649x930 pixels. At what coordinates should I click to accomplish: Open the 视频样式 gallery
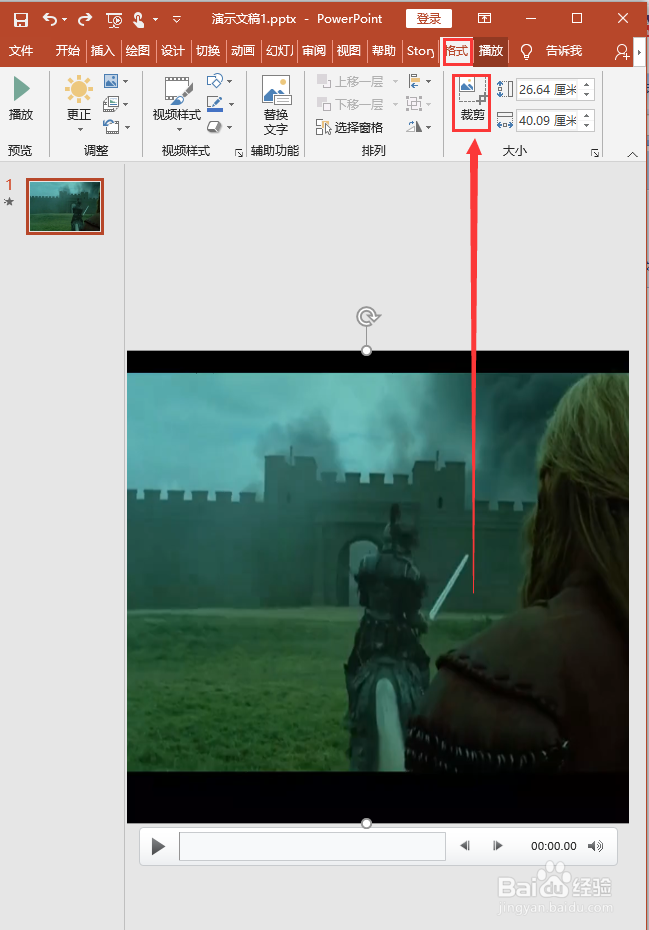click(177, 104)
